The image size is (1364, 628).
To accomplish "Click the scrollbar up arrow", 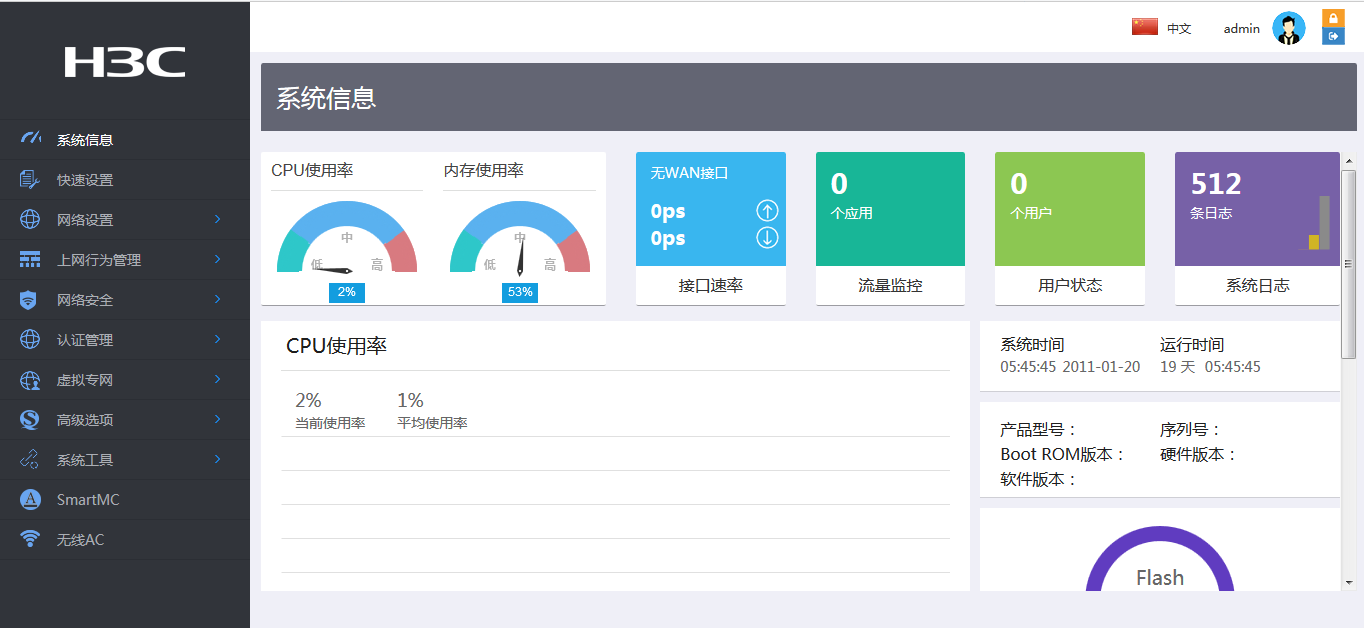I will [x=1348, y=160].
